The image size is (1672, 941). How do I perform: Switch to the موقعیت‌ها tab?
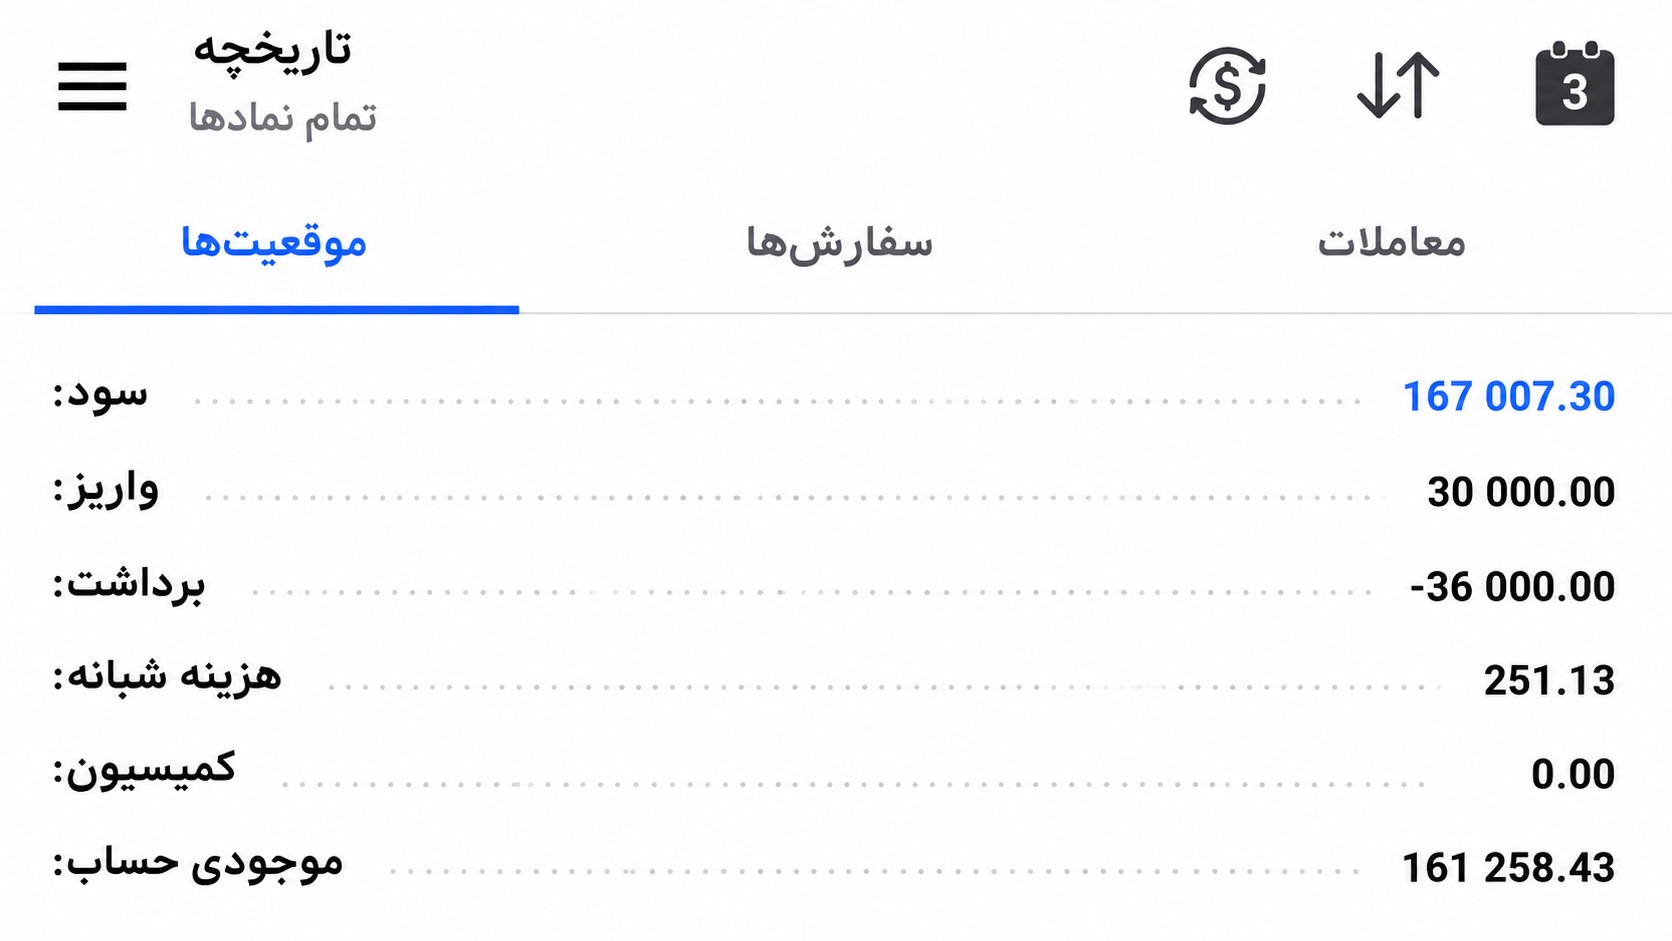click(x=274, y=243)
